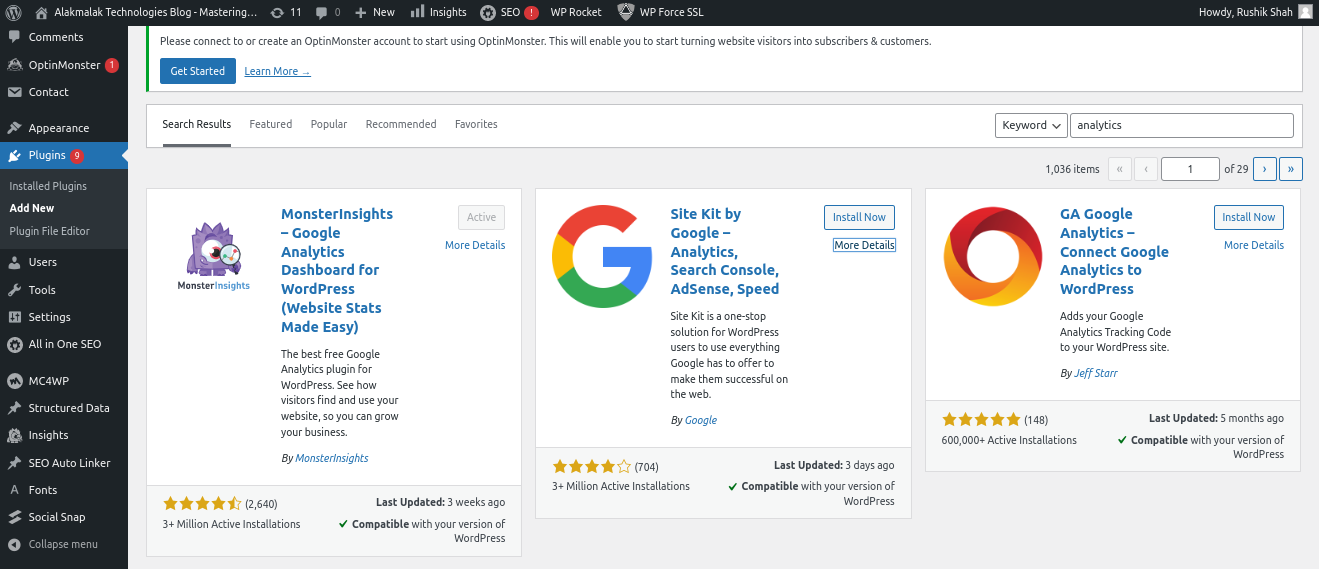Open the Keyword search type dropdown
The image size is (1319, 569).
coord(1031,125)
